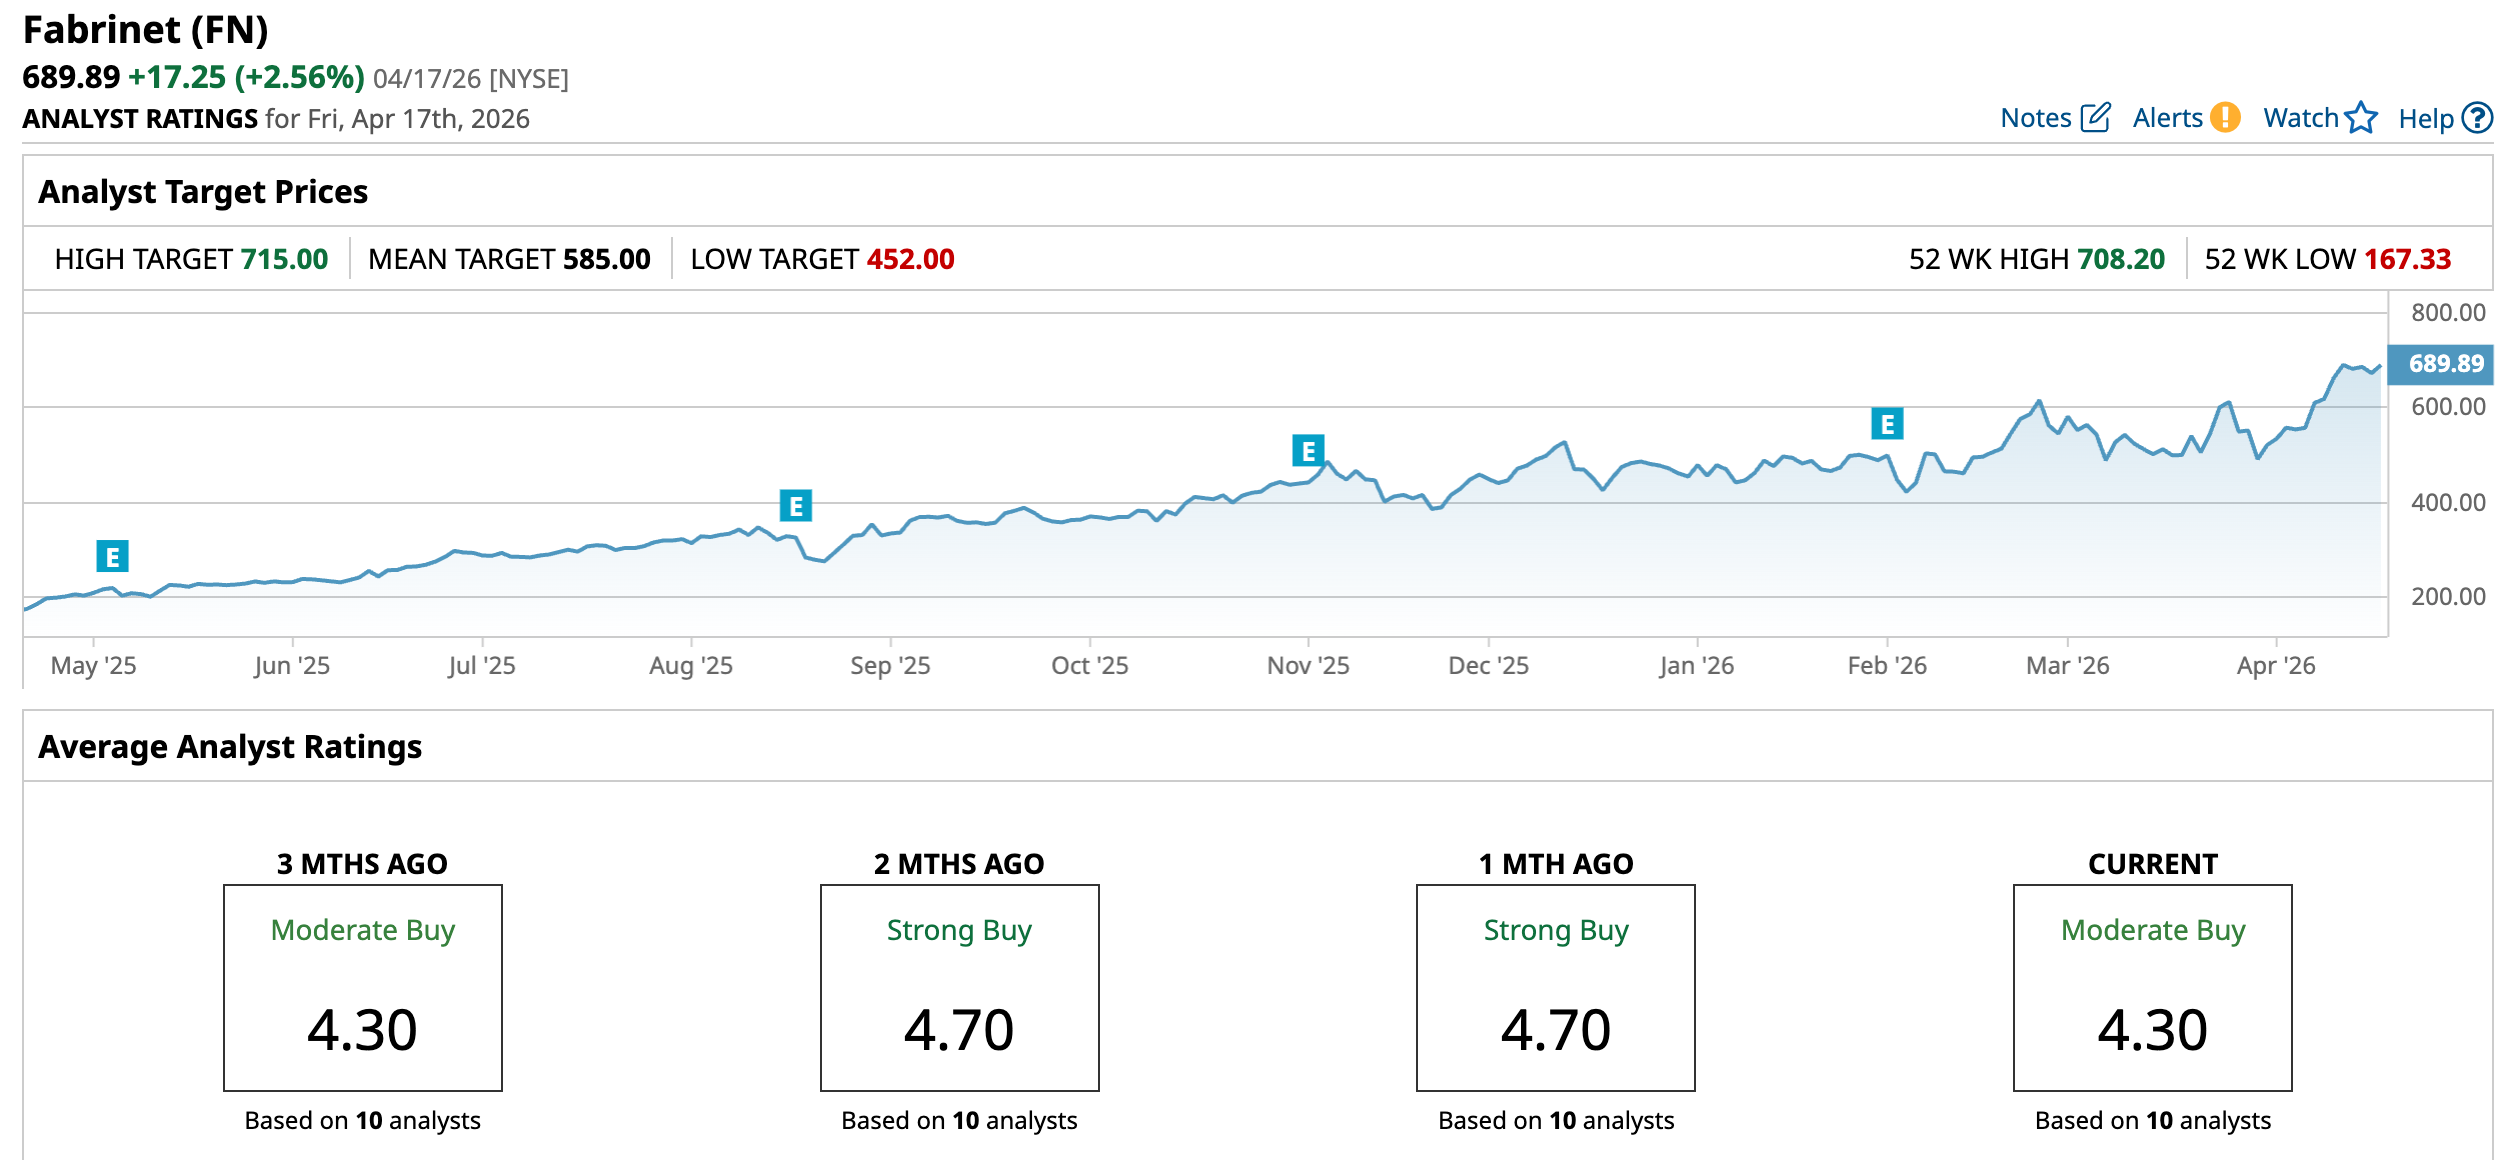The height and width of the screenshot is (1160, 2506).
Task: Open the Help link text
Action: (2425, 119)
